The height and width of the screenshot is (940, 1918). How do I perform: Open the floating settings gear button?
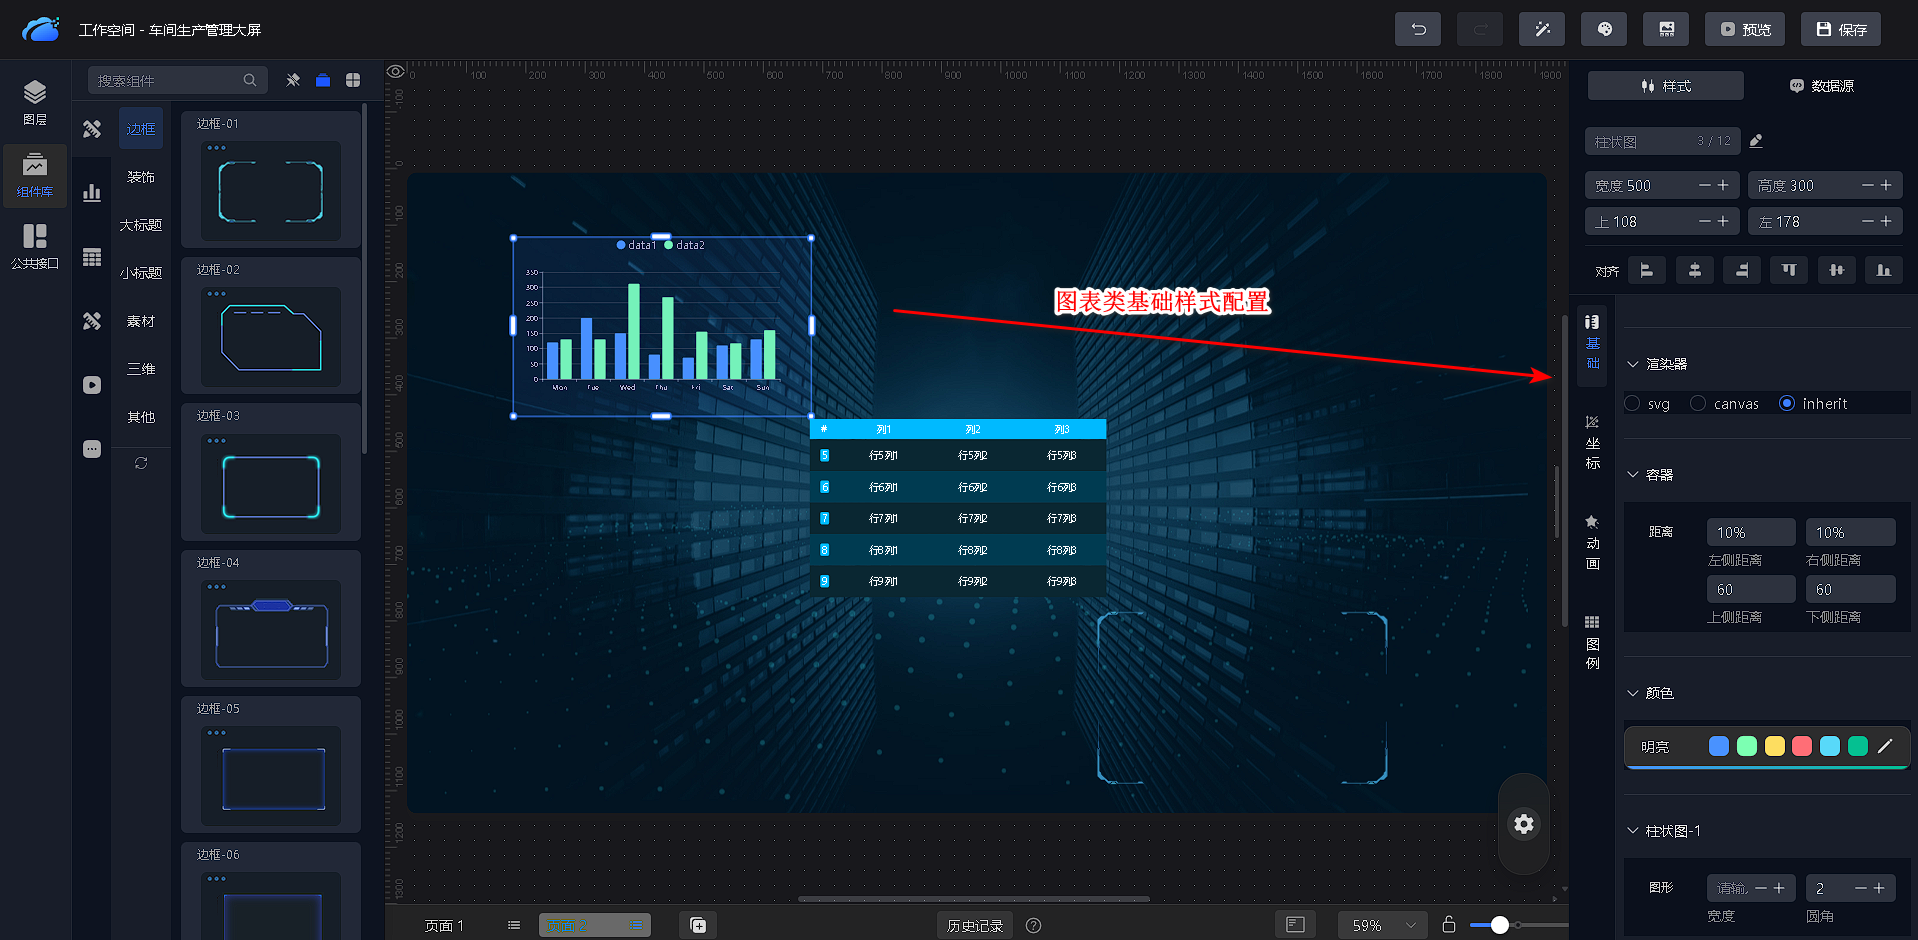point(1523,824)
